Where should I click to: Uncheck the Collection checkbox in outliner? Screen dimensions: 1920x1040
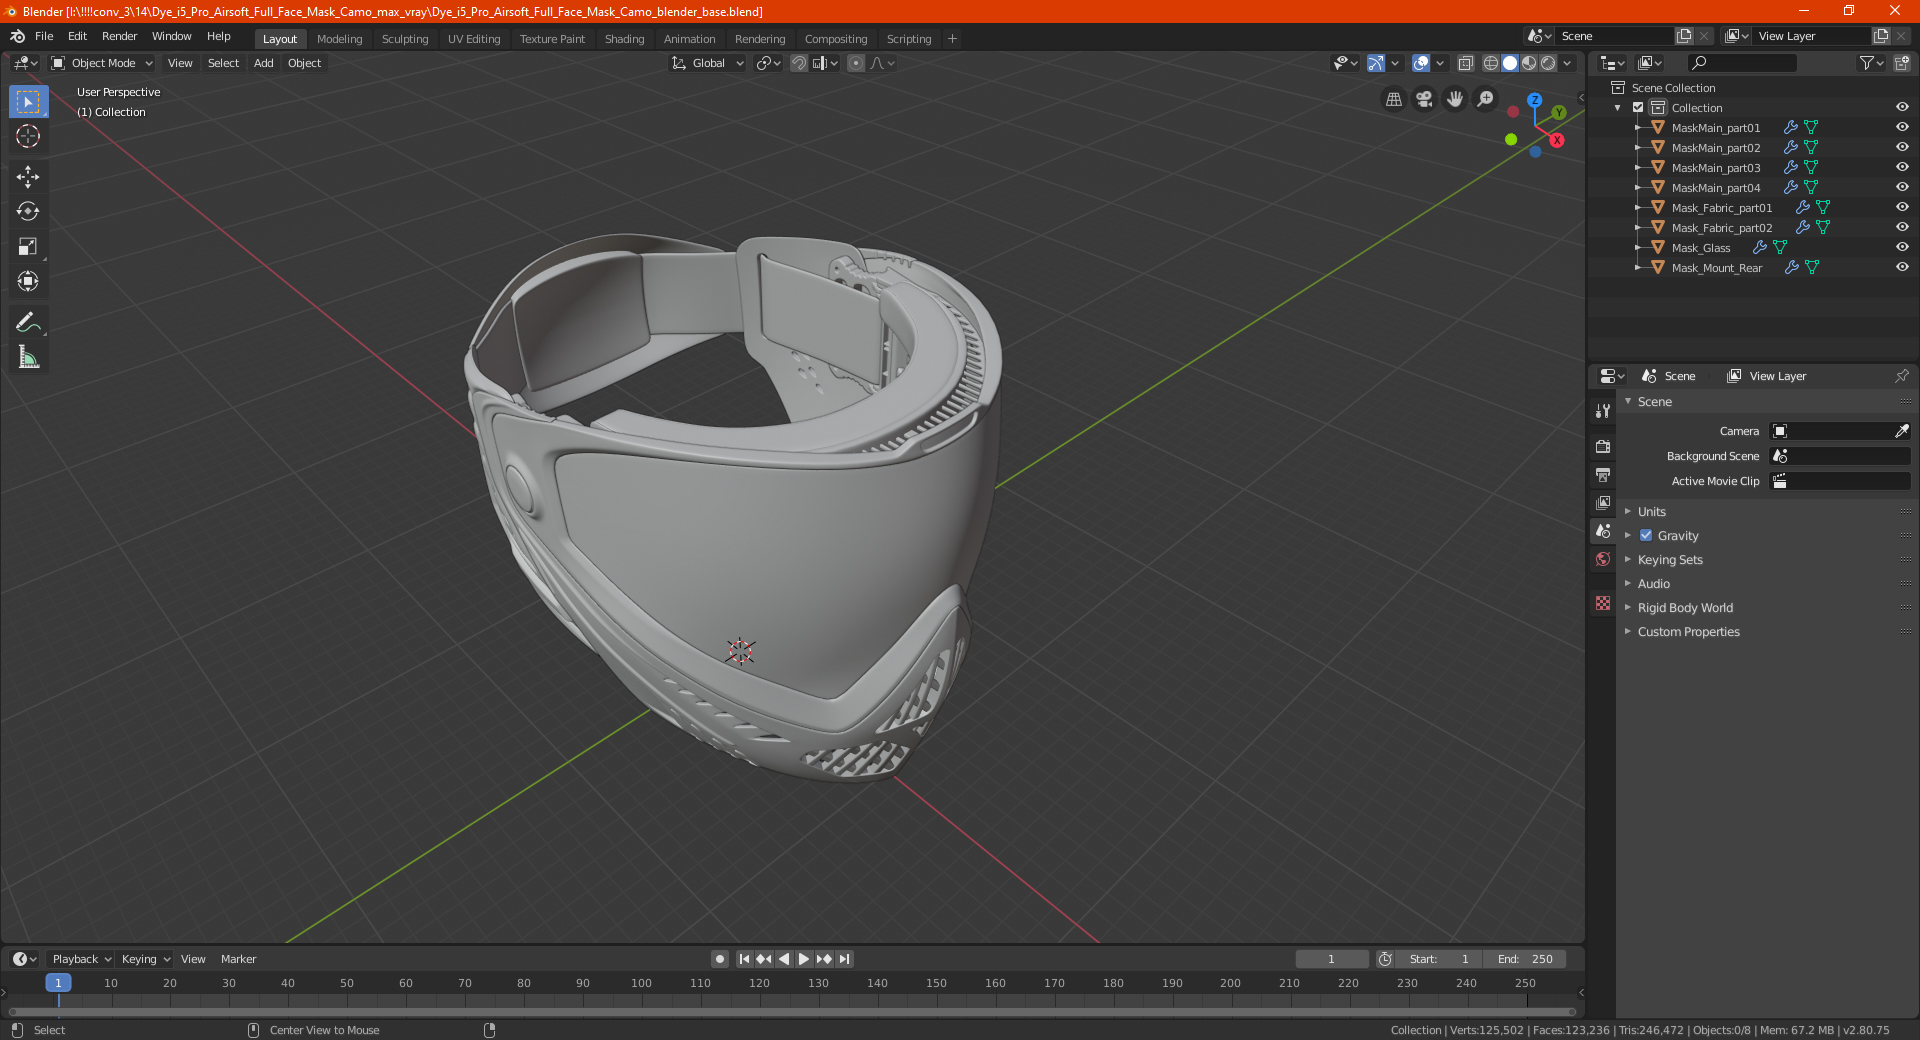pyautogui.click(x=1638, y=107)
